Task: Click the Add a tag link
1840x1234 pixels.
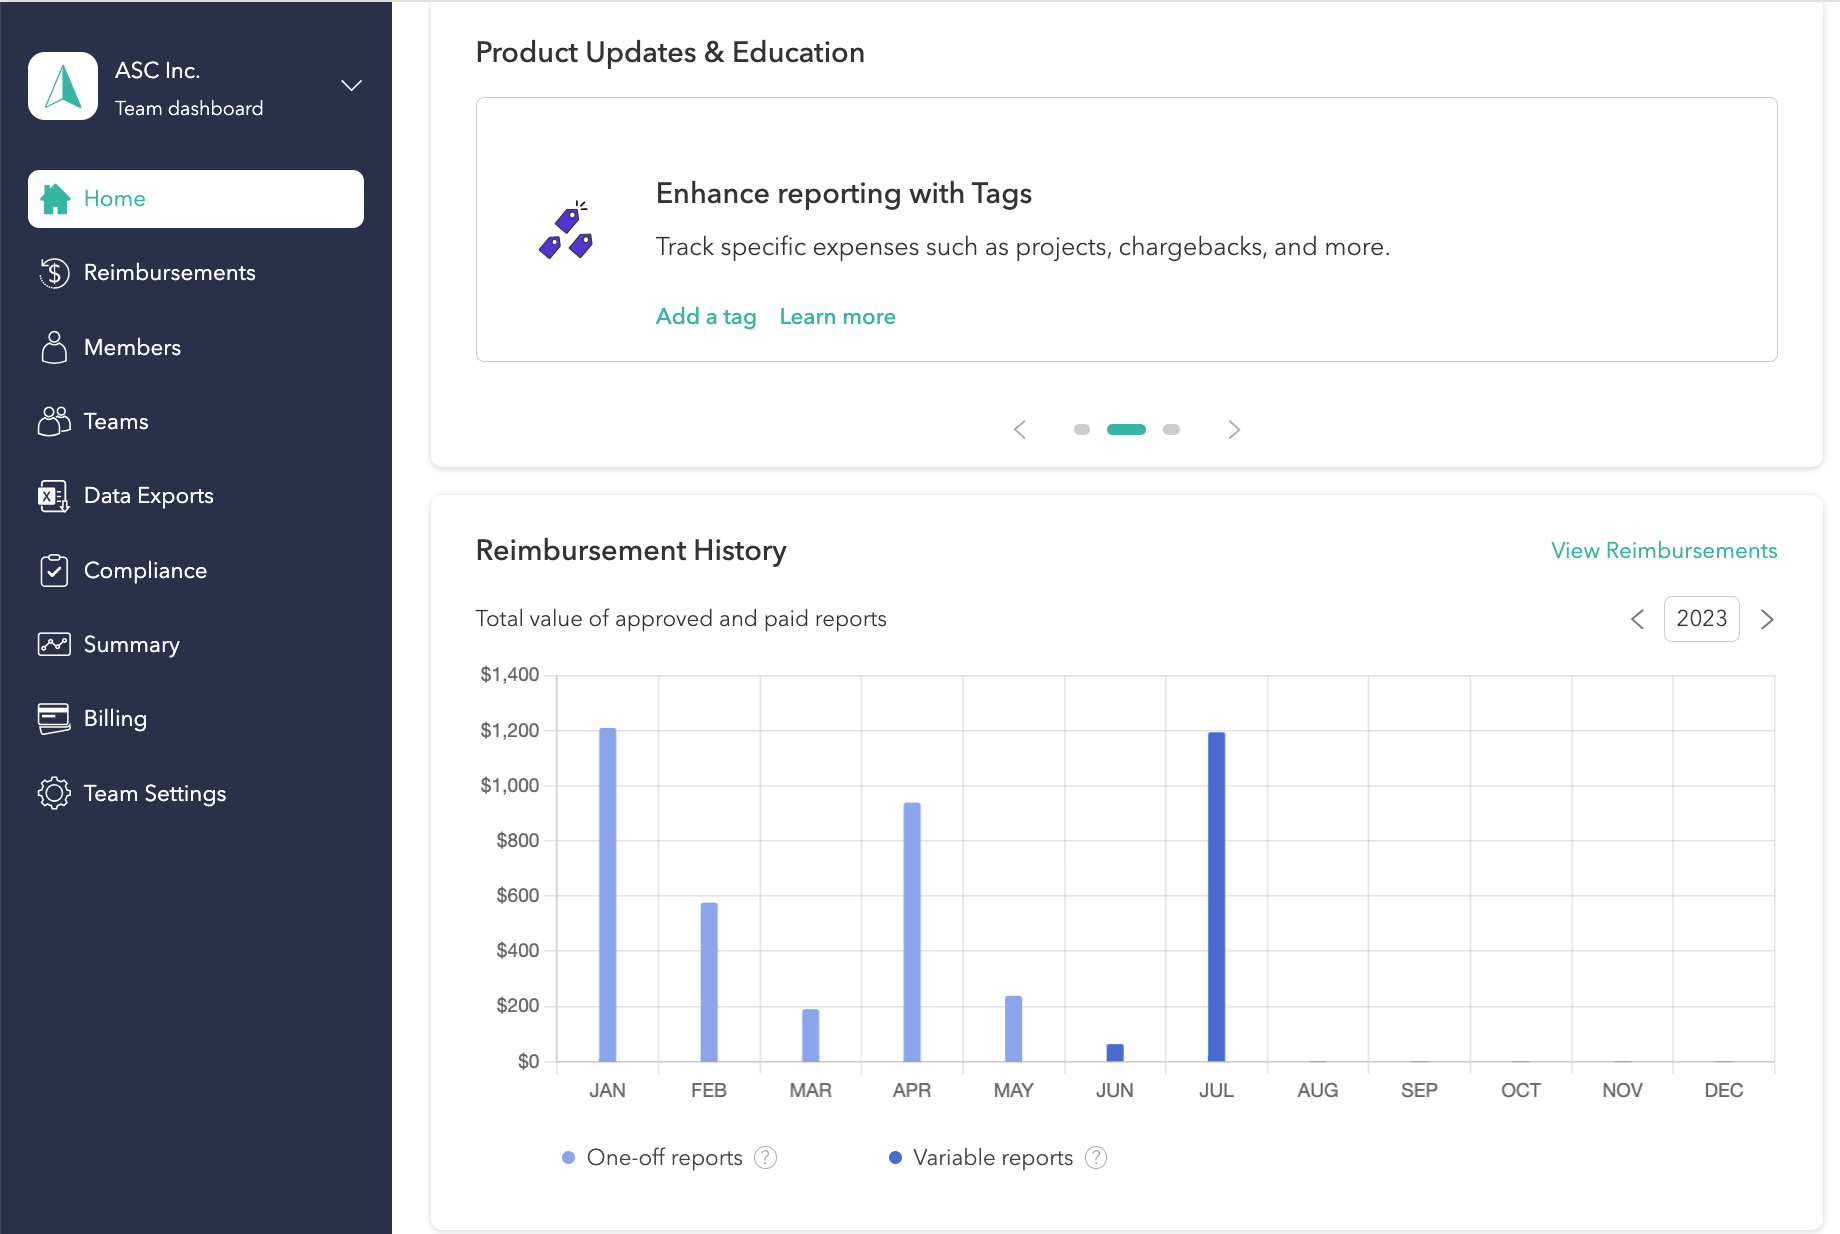Action: tap(706, 317)
